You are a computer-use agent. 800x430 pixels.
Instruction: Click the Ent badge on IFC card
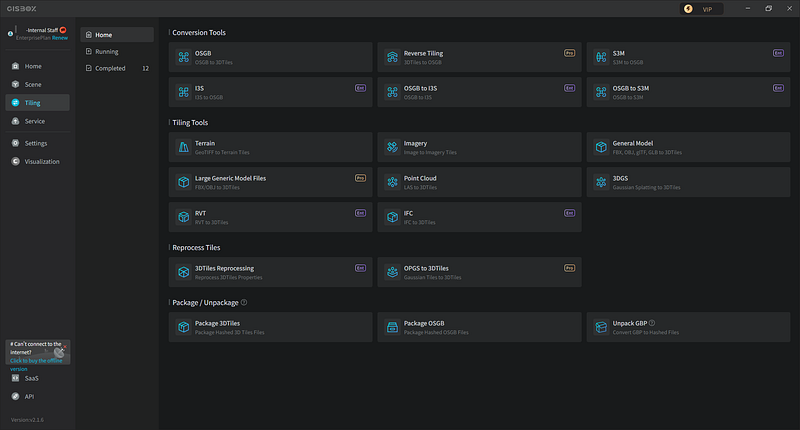(569, 213)
